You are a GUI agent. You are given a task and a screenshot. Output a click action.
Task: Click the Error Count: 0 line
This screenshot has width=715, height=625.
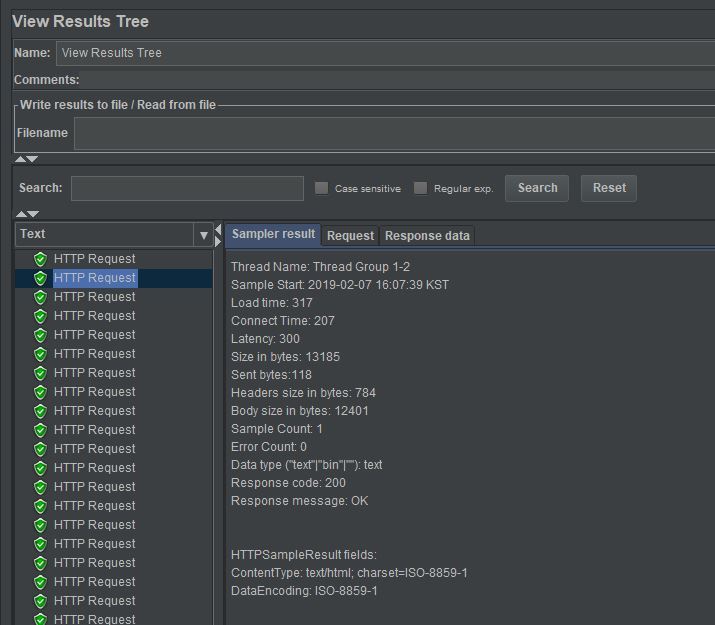(269, 447)
